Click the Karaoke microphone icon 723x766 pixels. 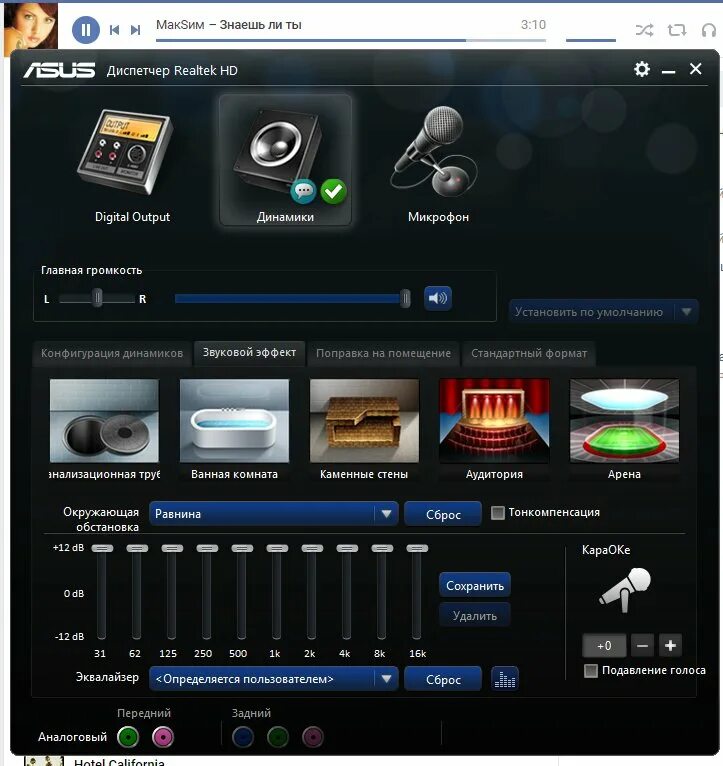625,589
